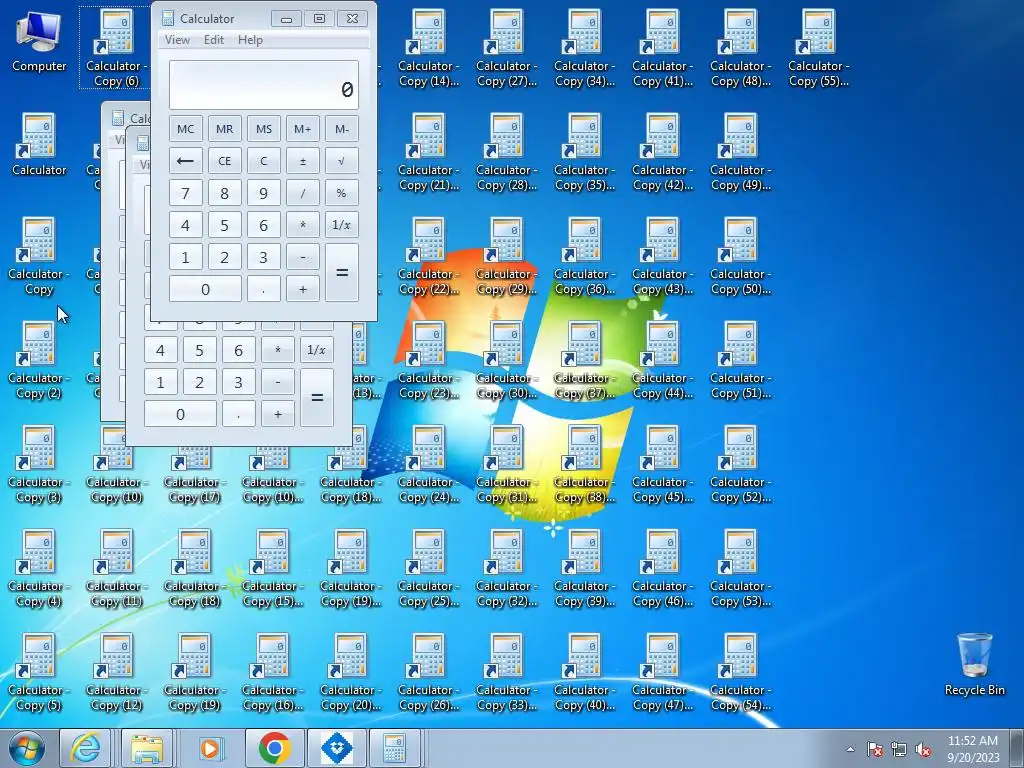Launch Windows Media Player from the taskbar
Image resolution: width=1024 pixels, height=768 pixels.
point(210,748)
